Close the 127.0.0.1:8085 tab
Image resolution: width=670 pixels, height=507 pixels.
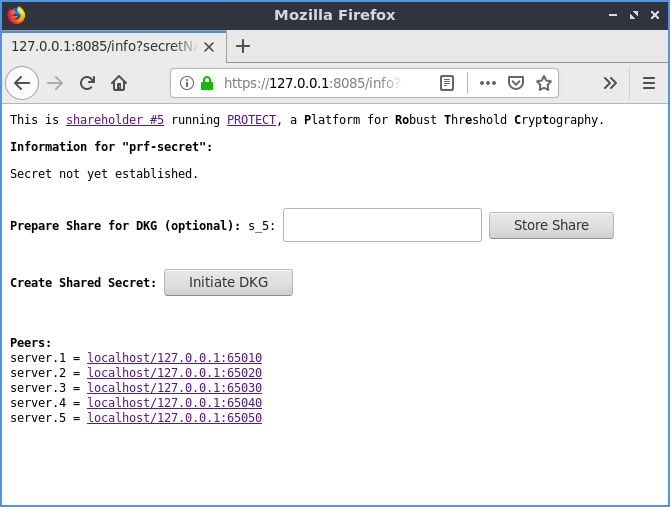(209, 47)
